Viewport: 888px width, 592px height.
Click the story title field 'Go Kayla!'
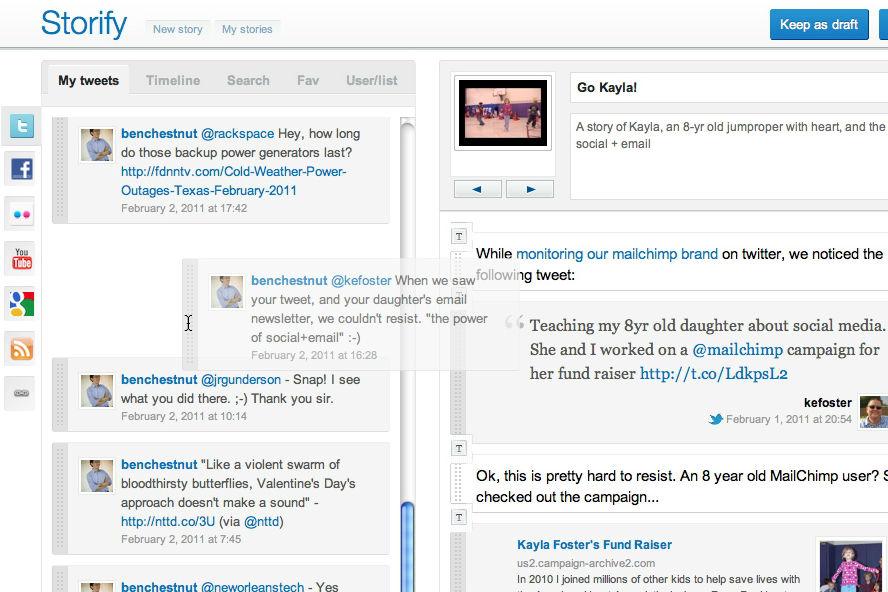[x=729, y=87]
